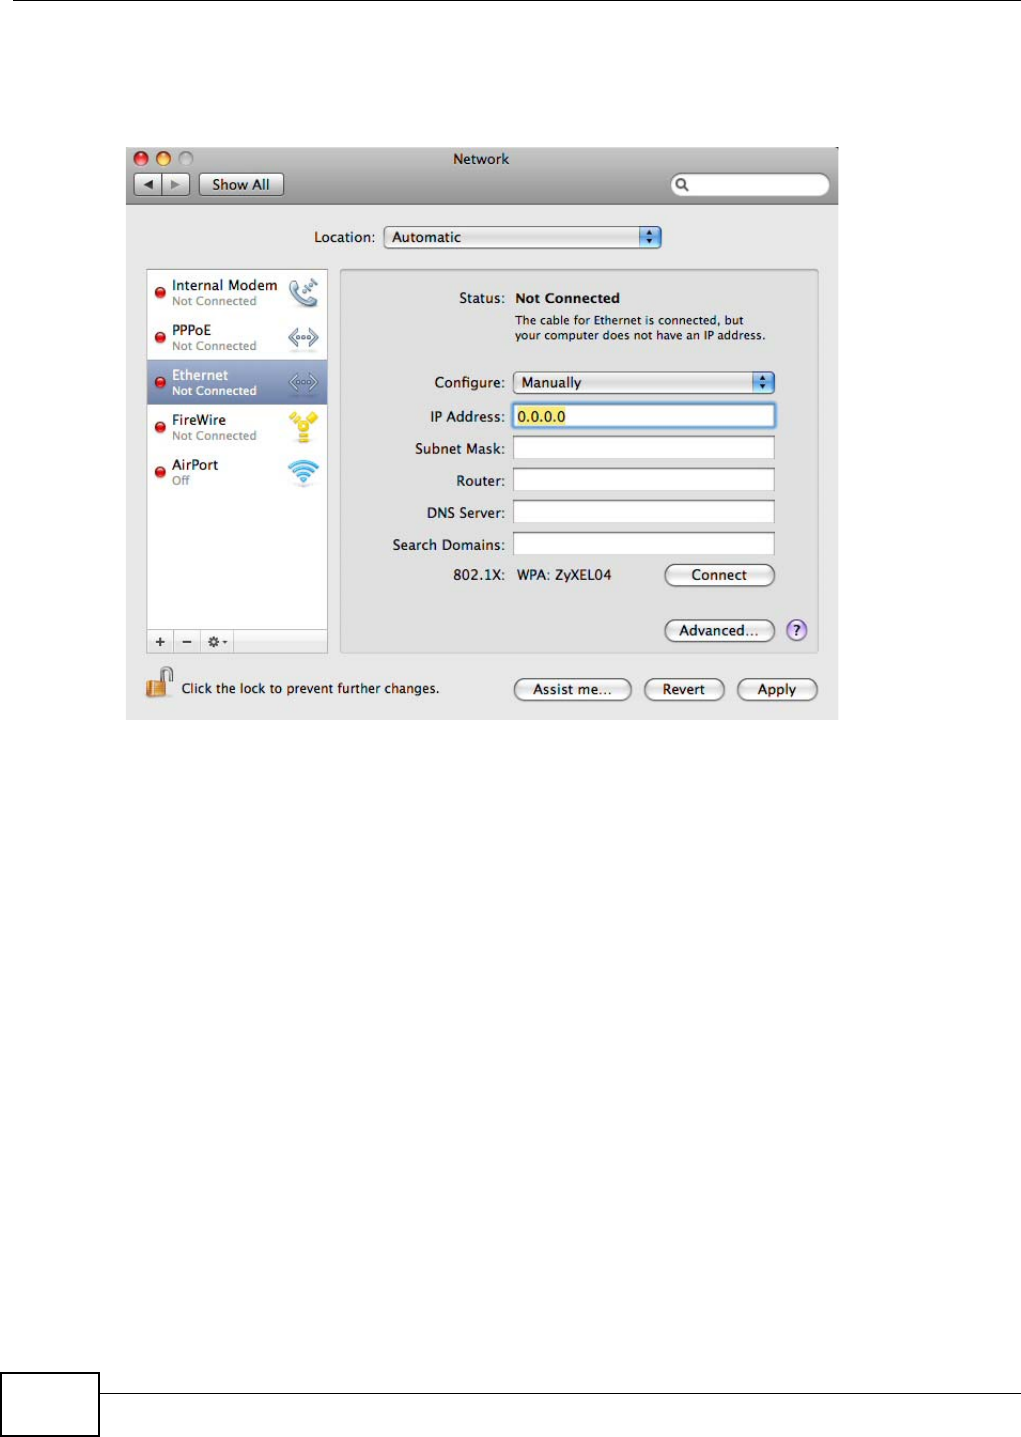Go forward with the right arrow button
Viewport: 1021px width, 1437px height.
pyautogui.click(x=176, y=185)
